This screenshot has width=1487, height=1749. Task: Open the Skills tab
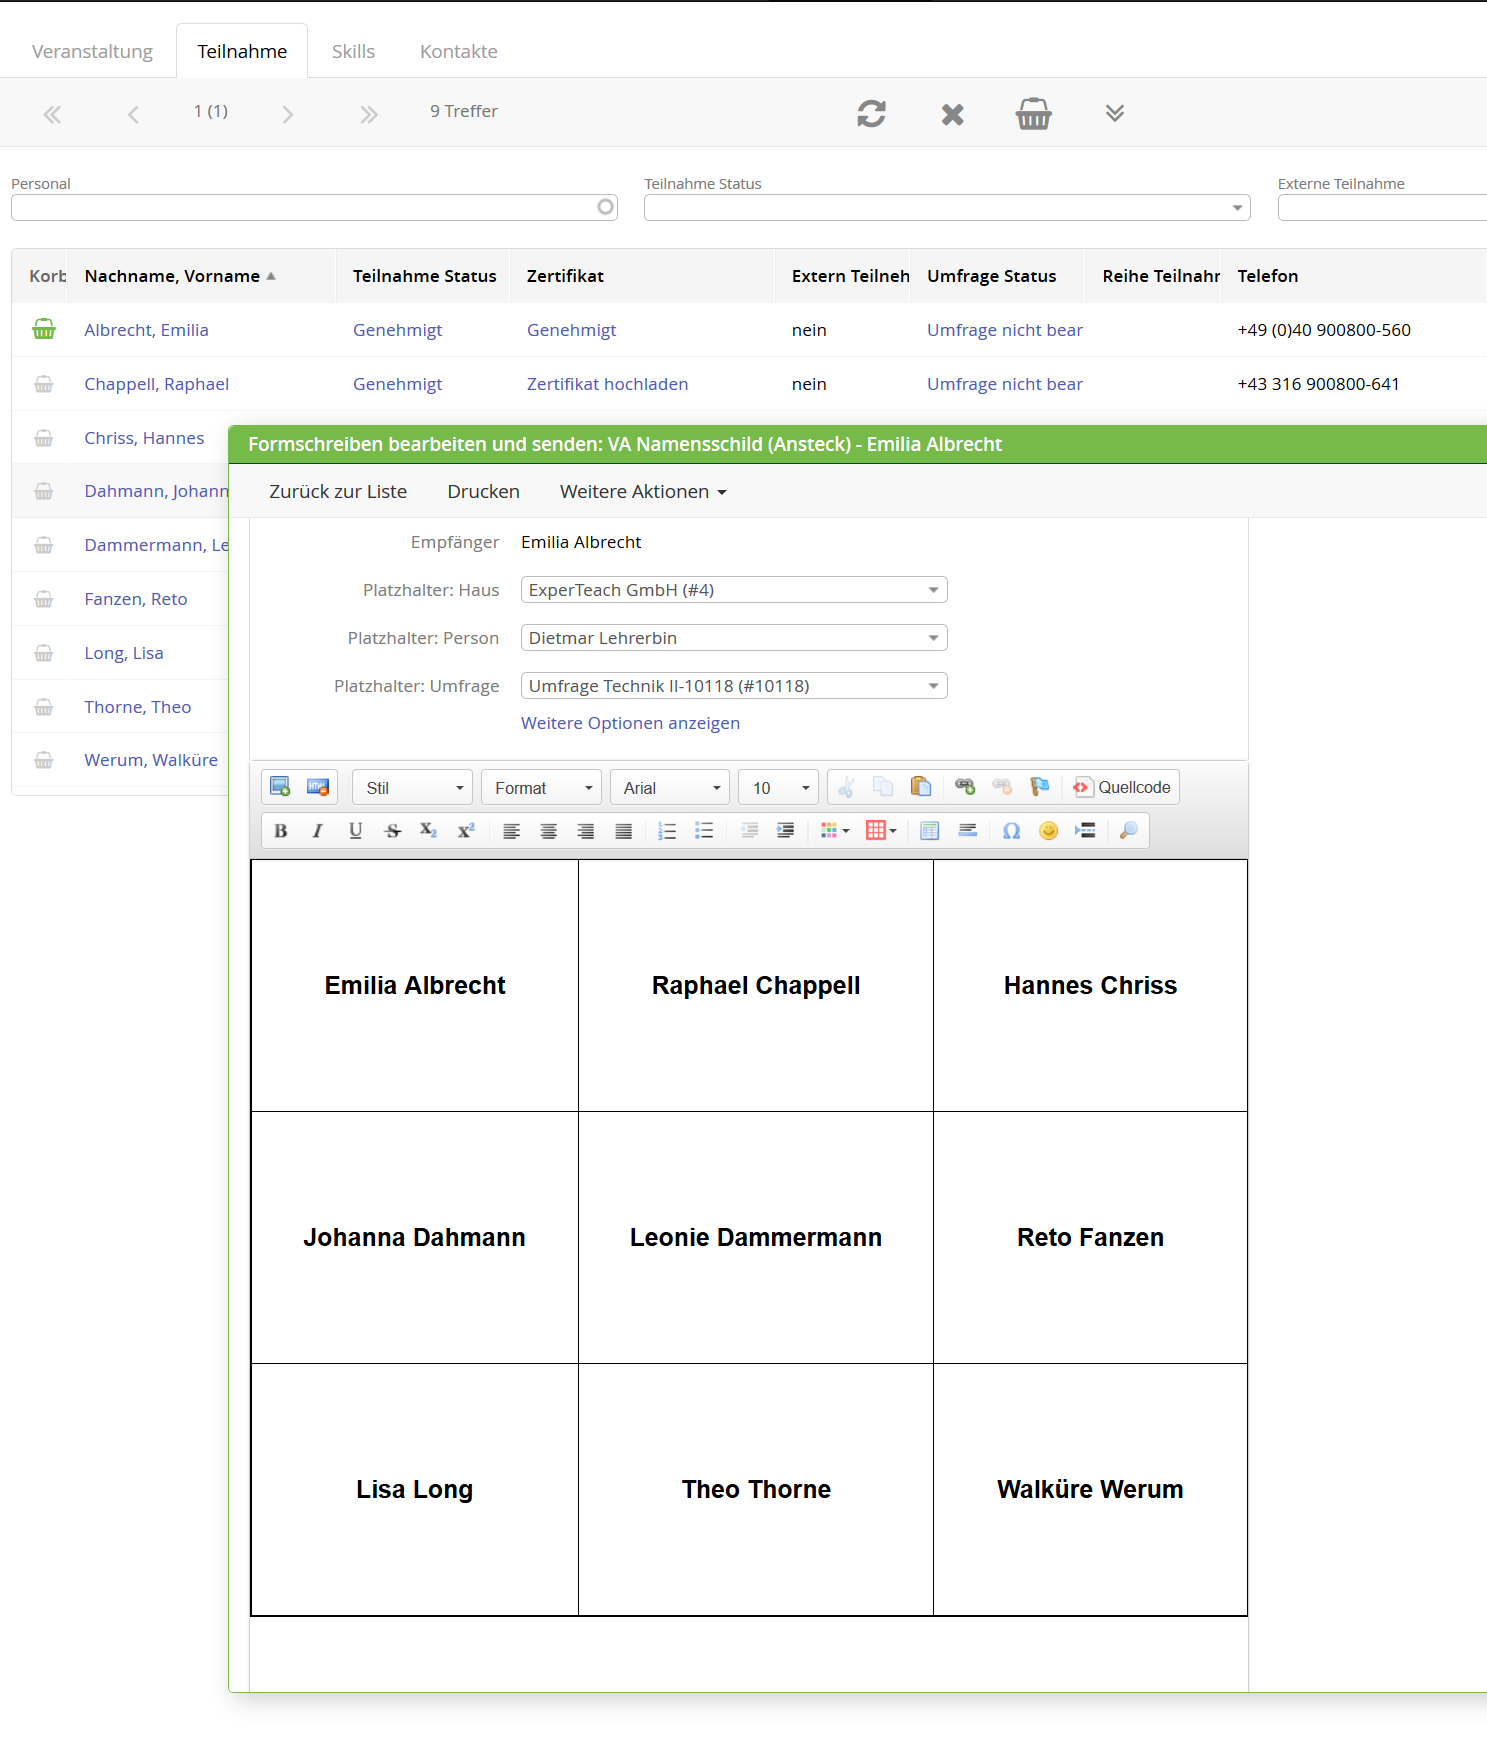(353, 51)
